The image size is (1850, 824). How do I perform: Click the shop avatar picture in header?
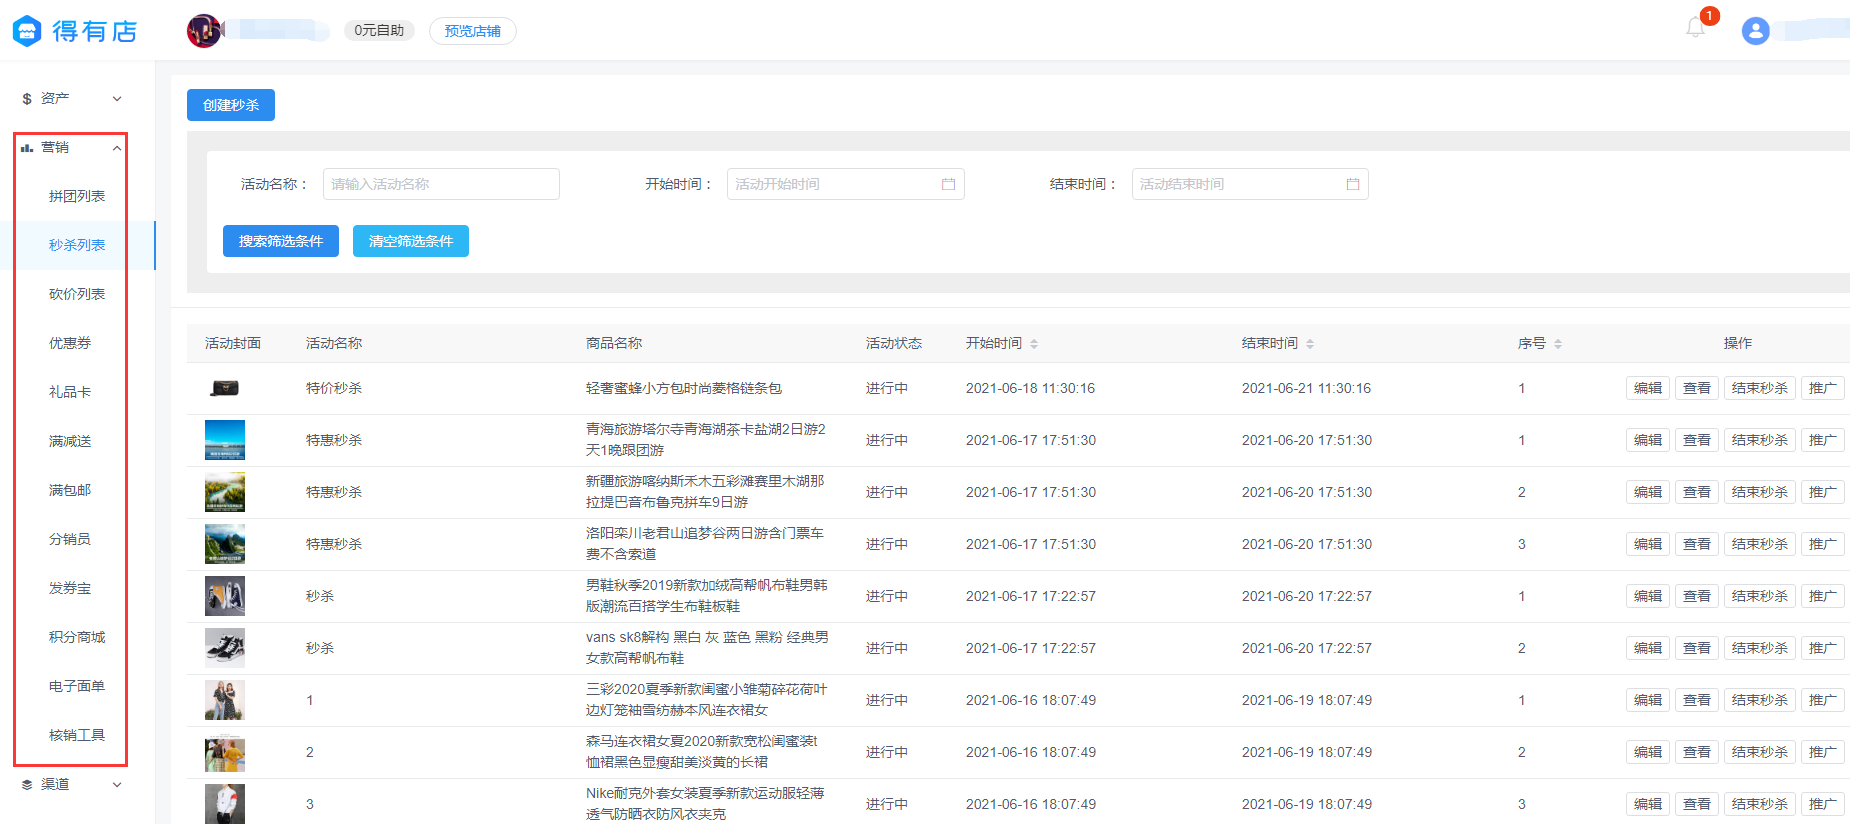tap(204, 31)
